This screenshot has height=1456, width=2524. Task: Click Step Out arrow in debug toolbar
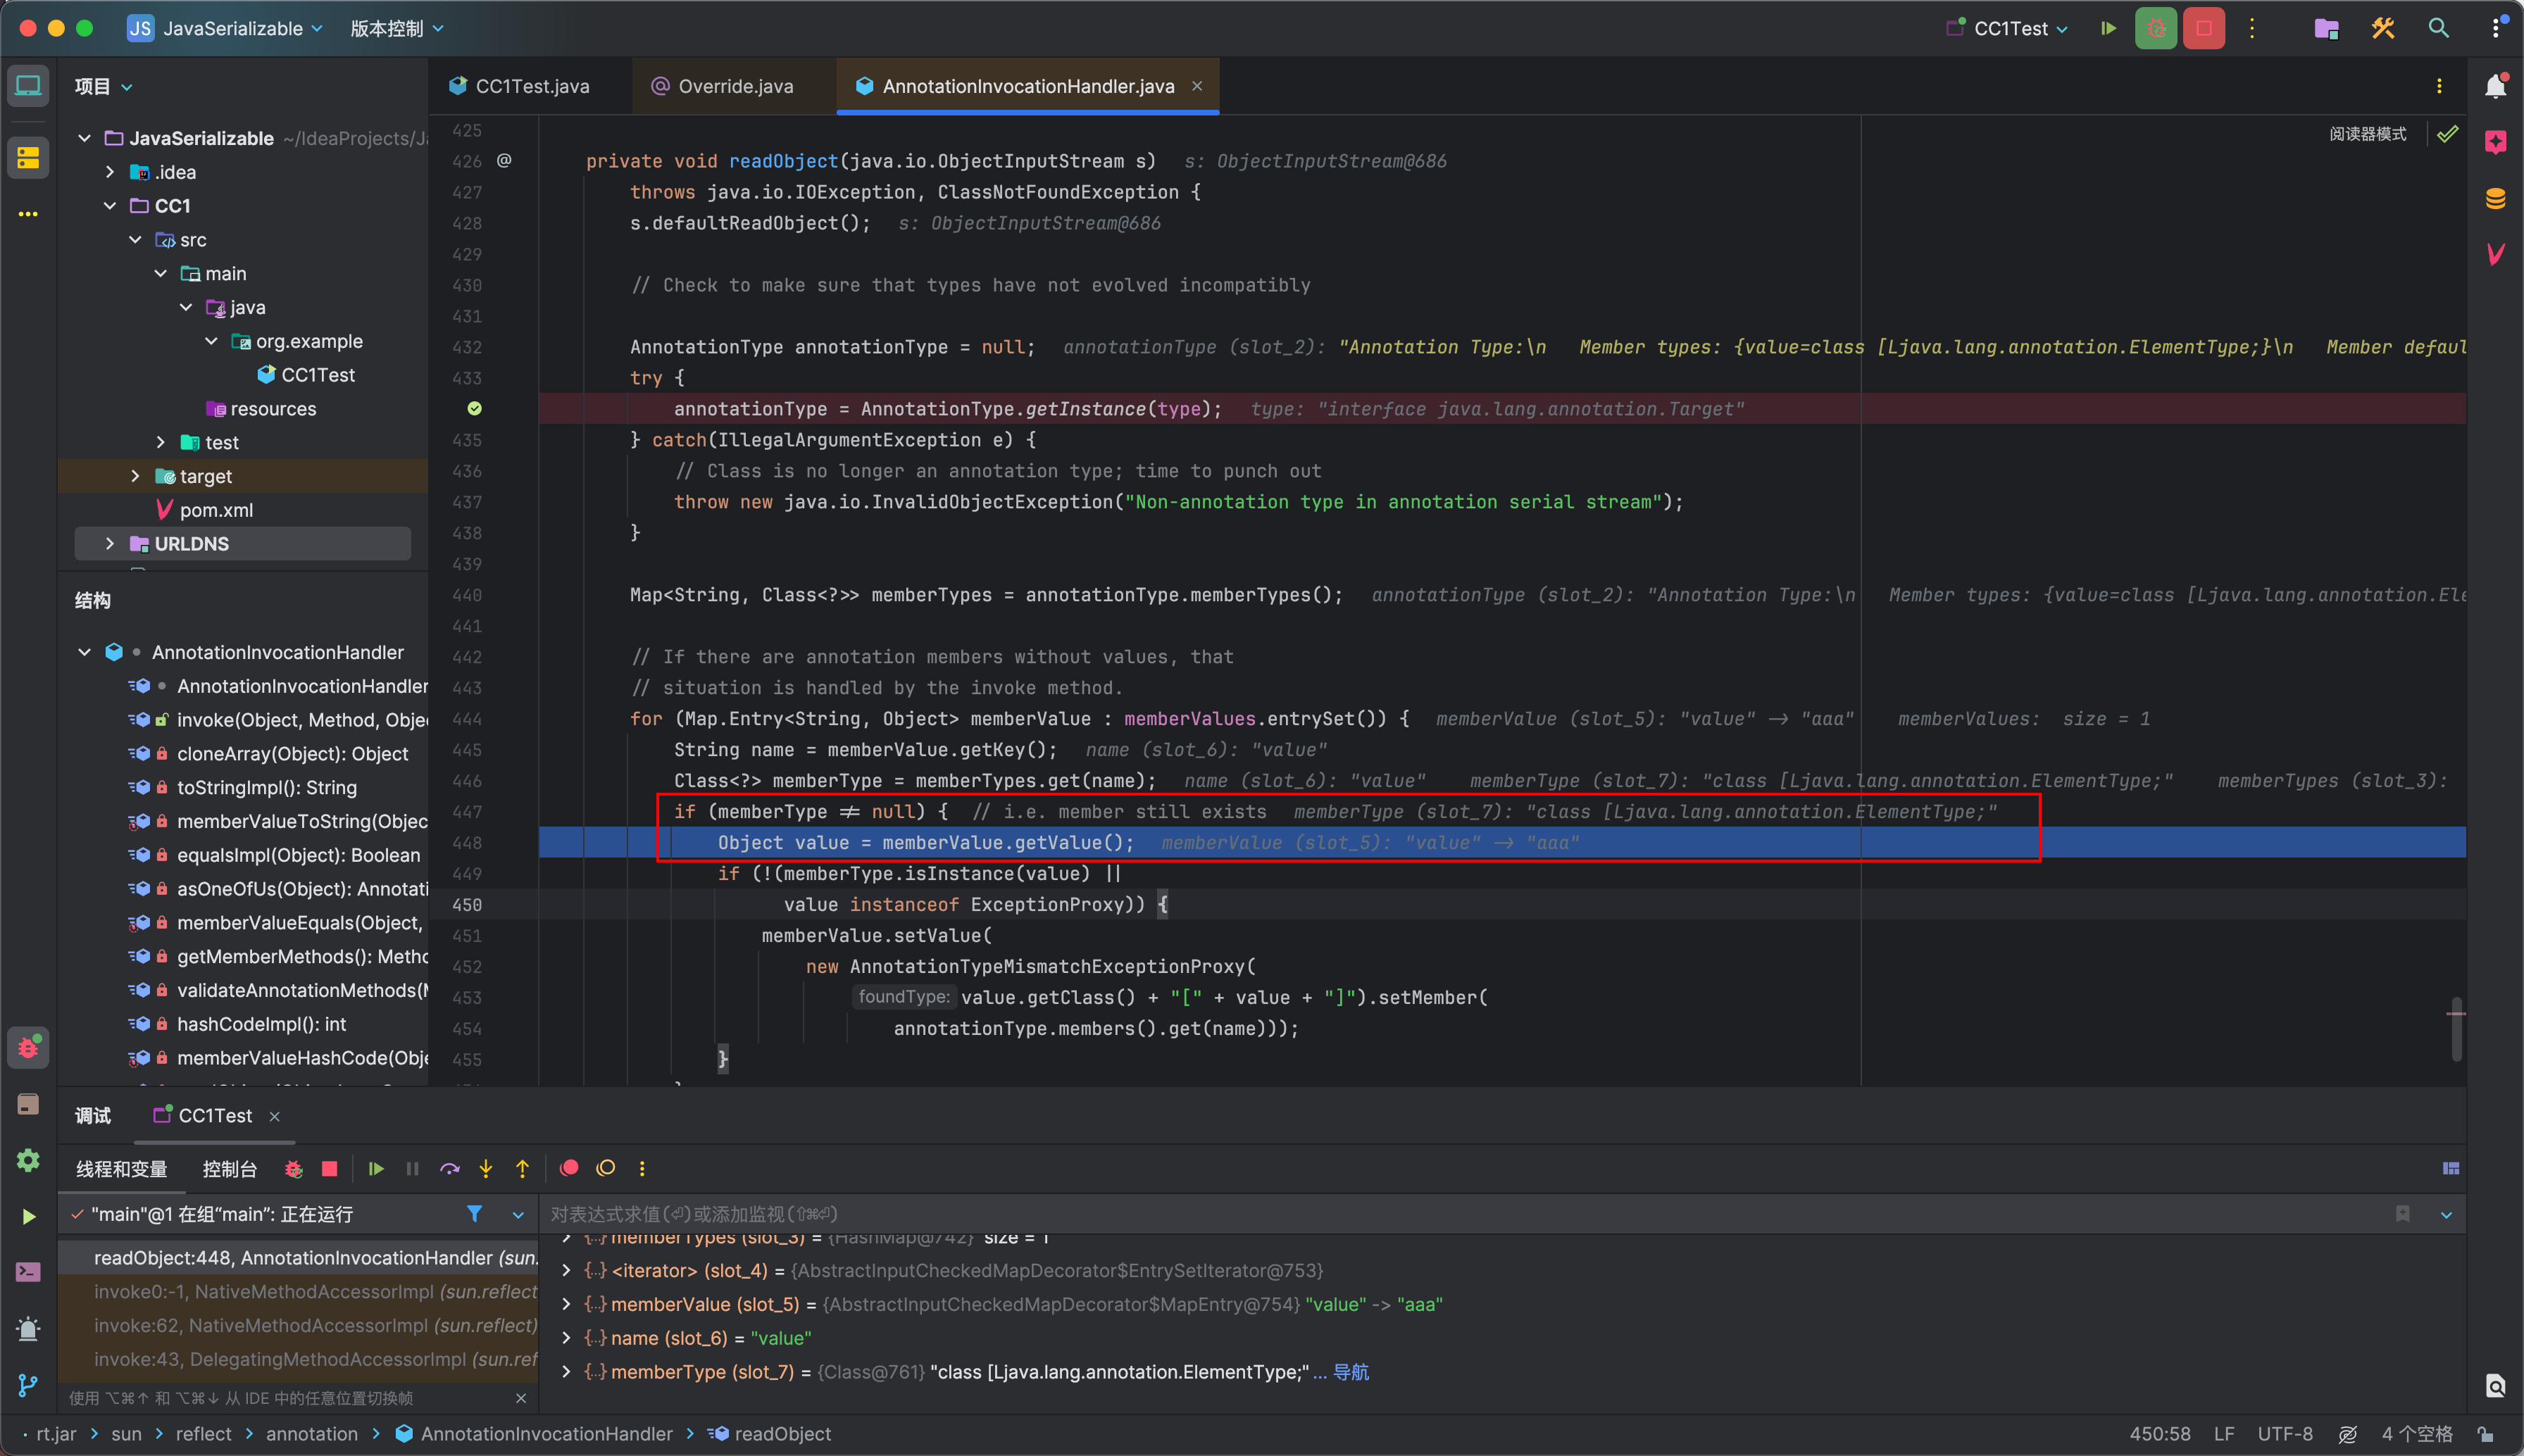point(522,1169)
